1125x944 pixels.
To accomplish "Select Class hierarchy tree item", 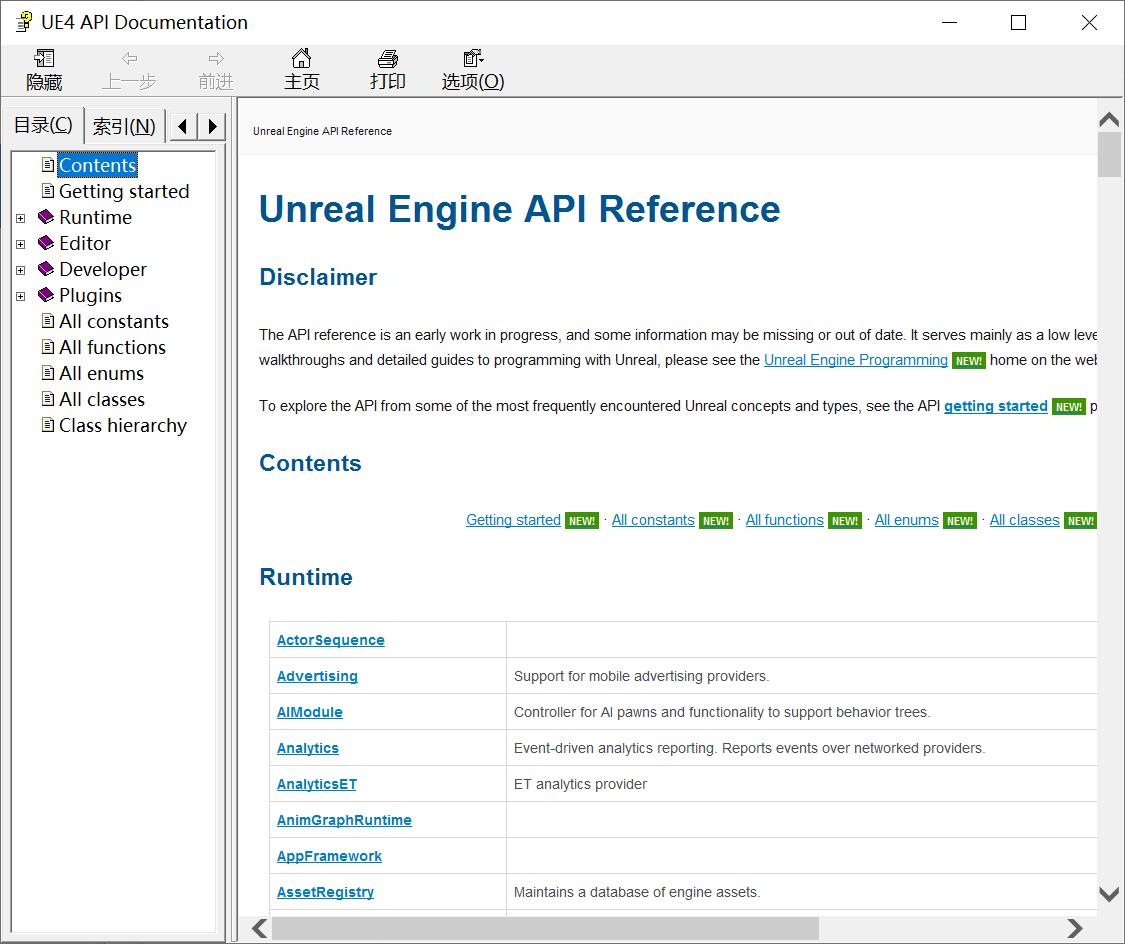I will [123, 425].
